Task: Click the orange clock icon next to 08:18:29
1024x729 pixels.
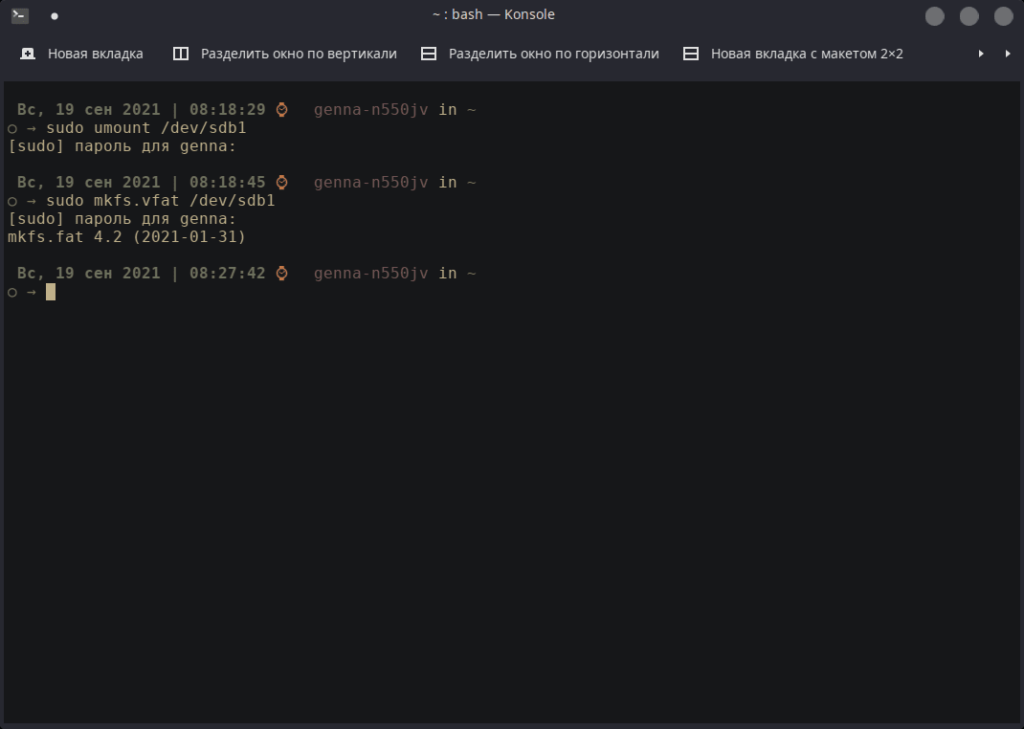Action: (281, 110)
